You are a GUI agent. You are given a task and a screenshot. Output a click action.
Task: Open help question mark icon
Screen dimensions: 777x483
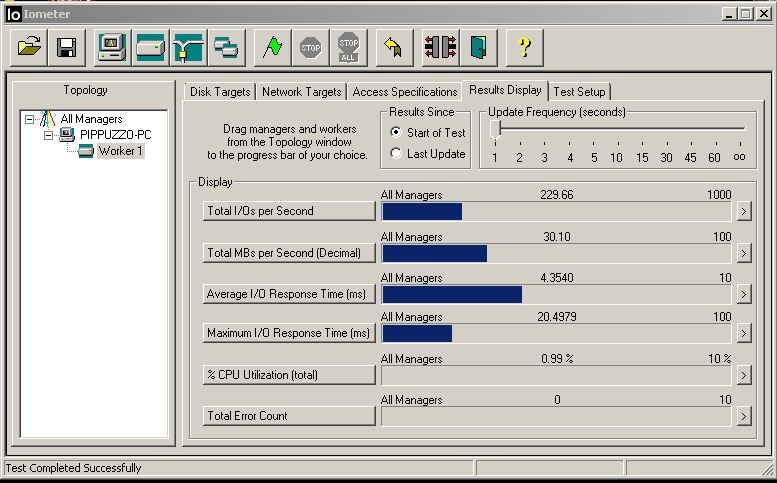click(524, 48)
